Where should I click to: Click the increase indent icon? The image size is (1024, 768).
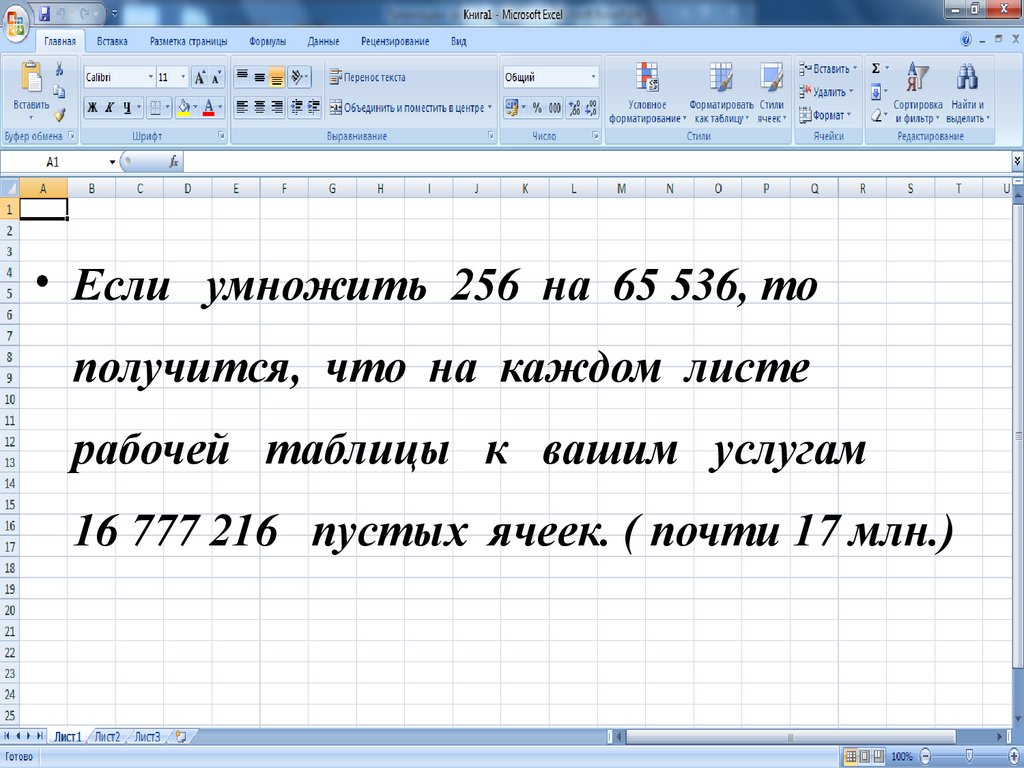pos(313,107)
